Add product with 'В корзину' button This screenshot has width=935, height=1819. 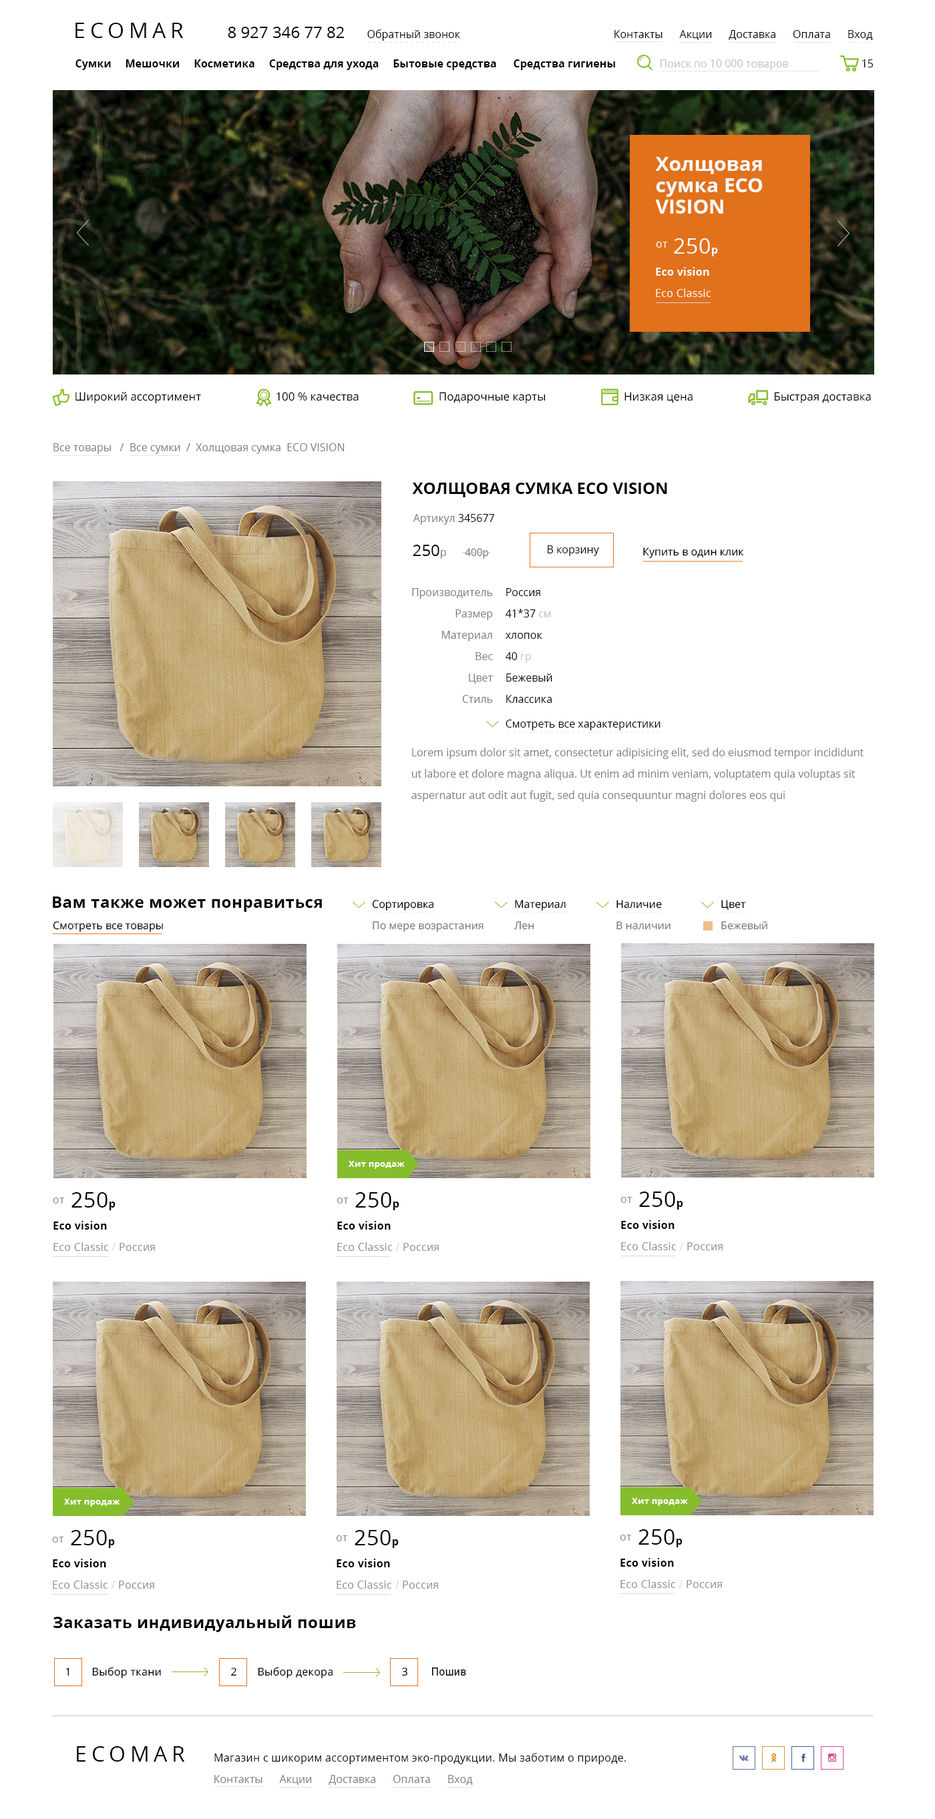coord(572,550)
